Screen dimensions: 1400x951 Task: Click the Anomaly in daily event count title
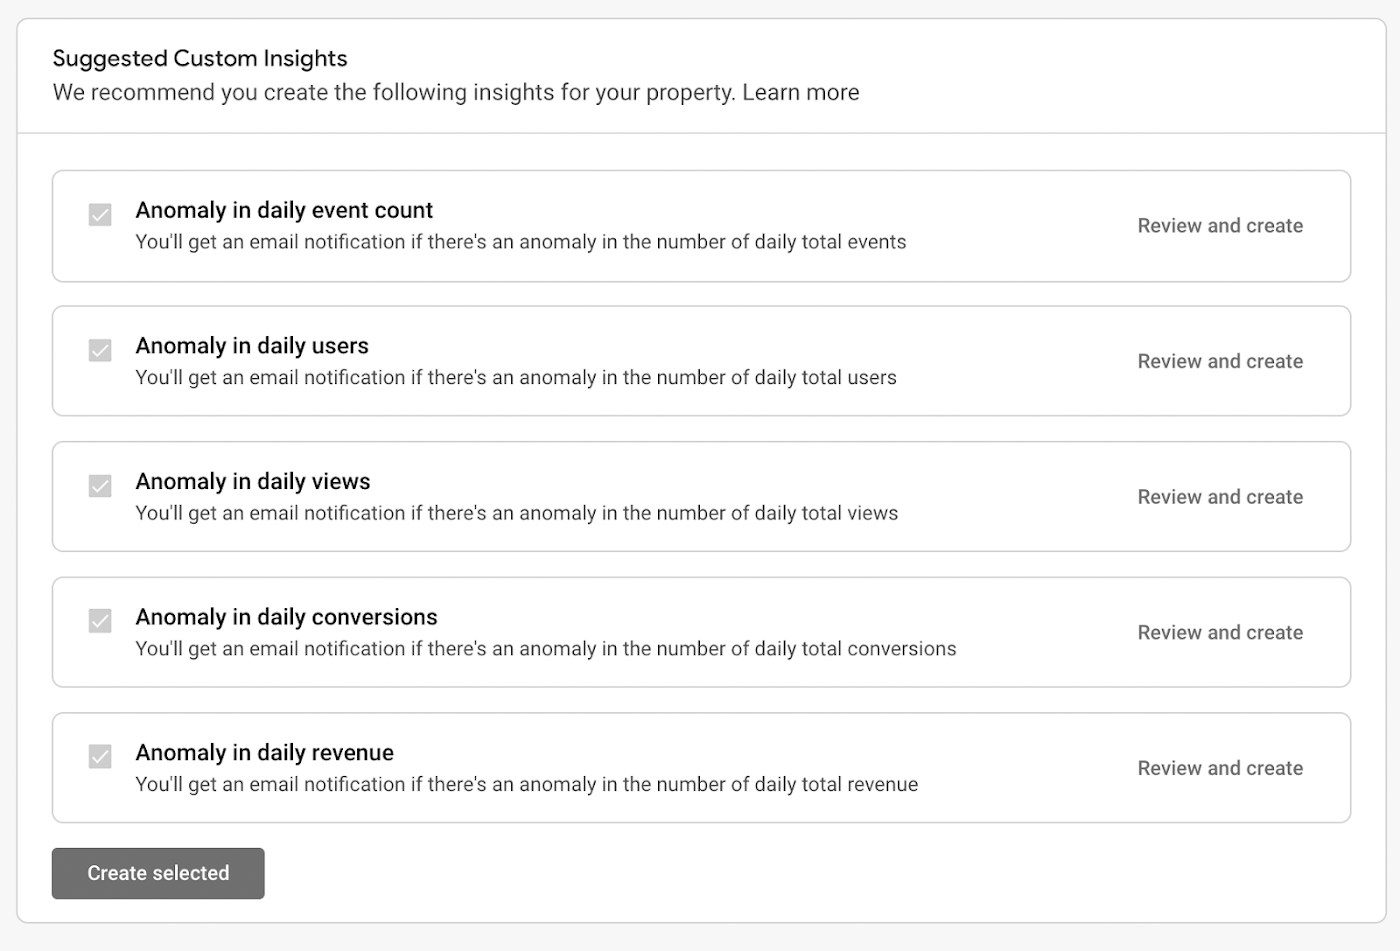(x=284, y=210)
